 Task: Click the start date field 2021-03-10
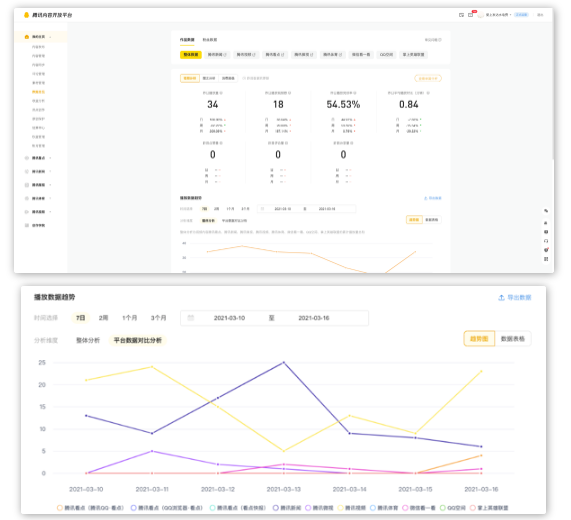pos(229,318)
